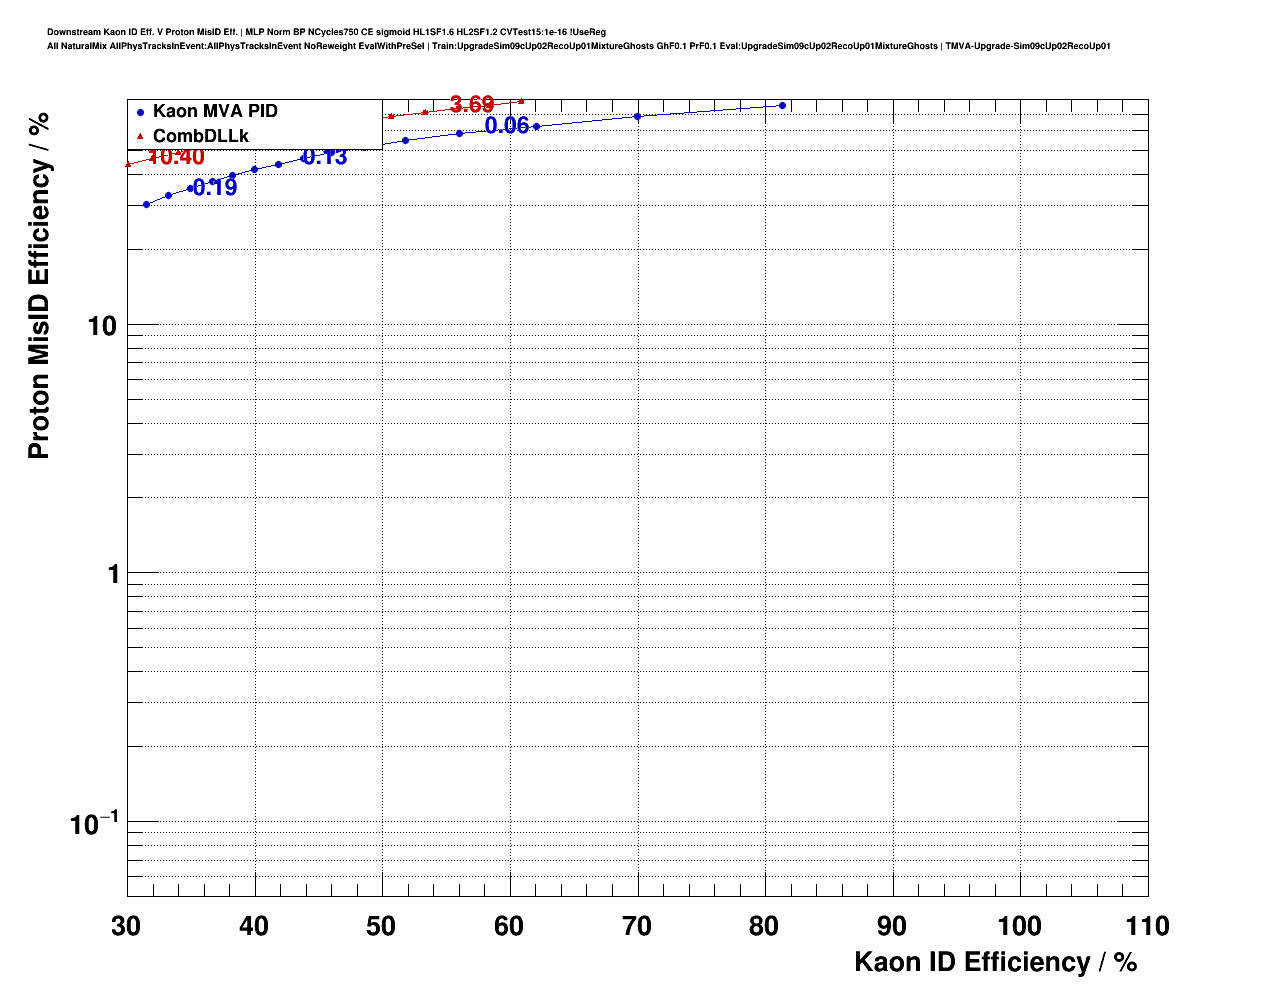Screen dimensions: 1276x996
Task: Click the x-axis tick label '30'
Action: tap(126, 926)
